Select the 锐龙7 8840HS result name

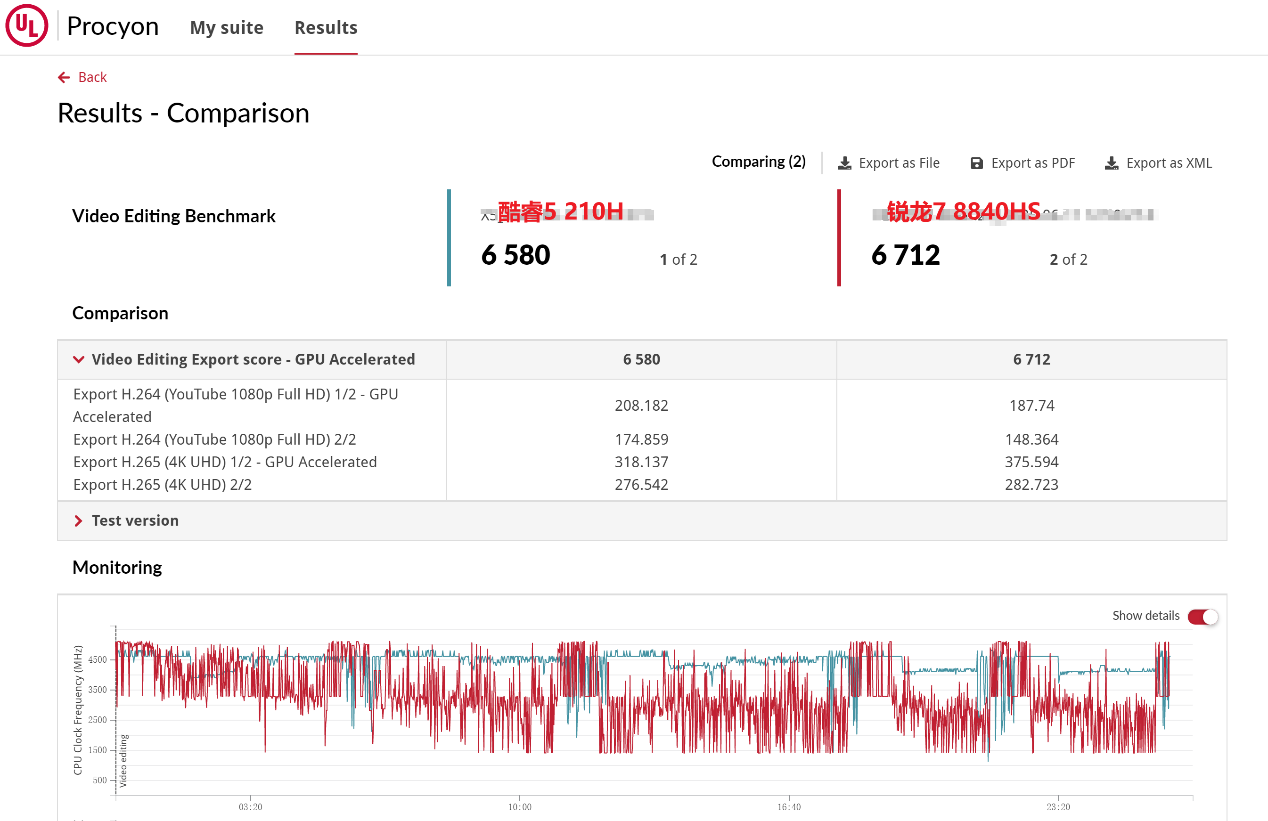[x=963, y=212]
